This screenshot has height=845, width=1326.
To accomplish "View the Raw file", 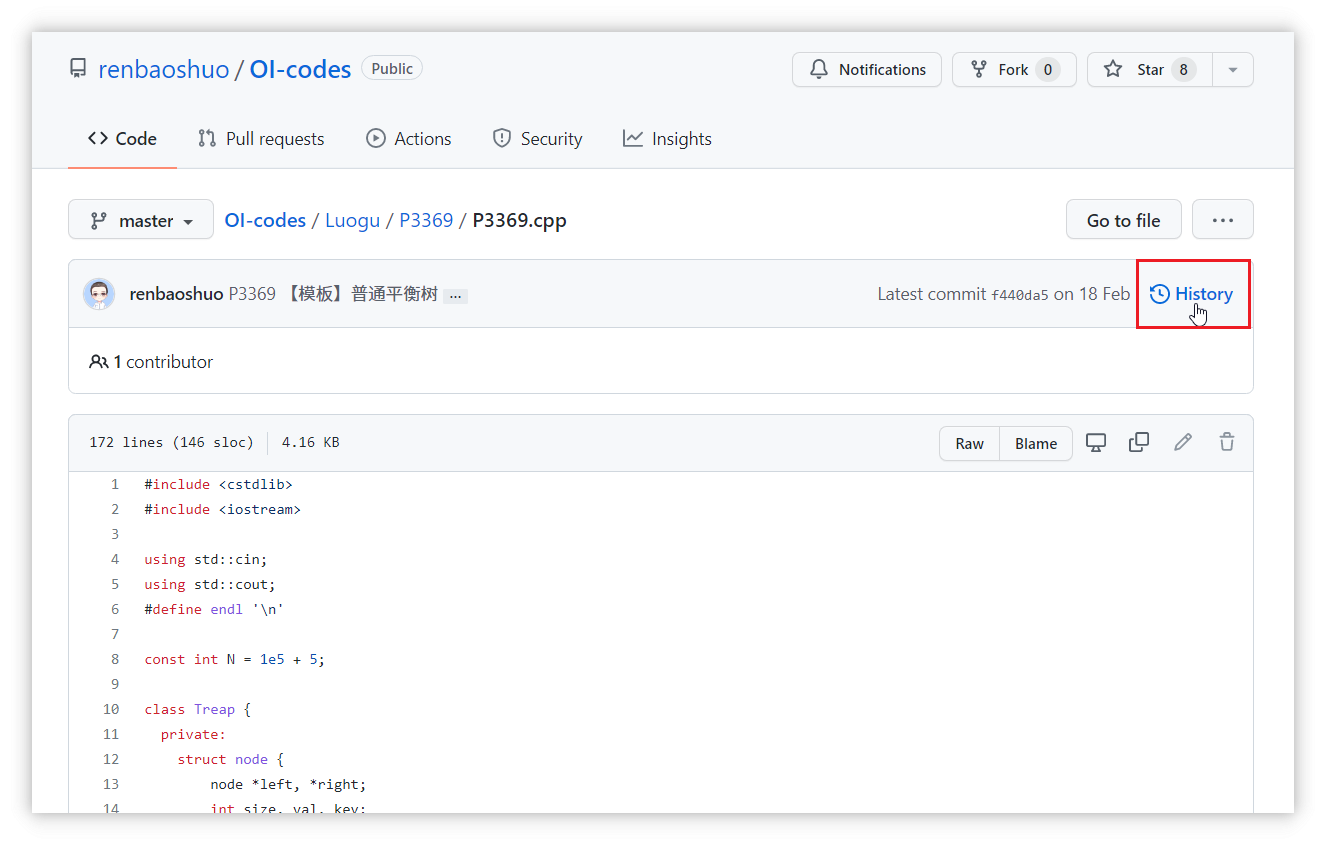I will [x=969, y=443].
